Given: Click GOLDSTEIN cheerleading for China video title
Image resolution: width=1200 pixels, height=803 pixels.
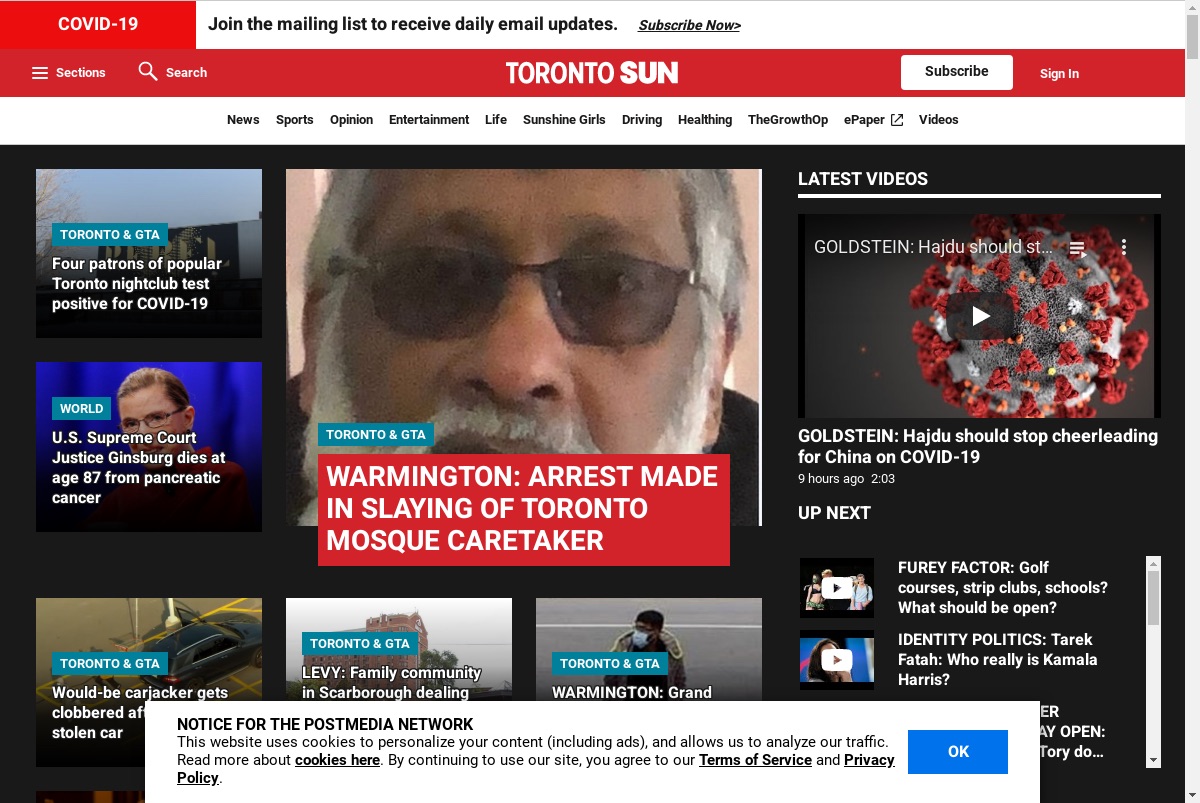Looking at the screenshot, I should pos(978,446).
